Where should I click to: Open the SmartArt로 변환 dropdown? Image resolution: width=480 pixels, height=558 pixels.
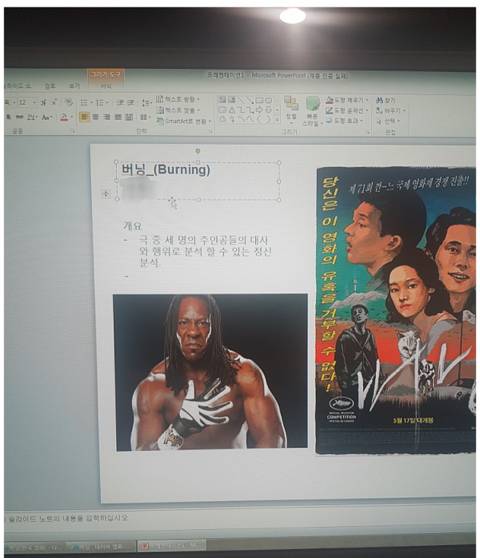point(184,121)
